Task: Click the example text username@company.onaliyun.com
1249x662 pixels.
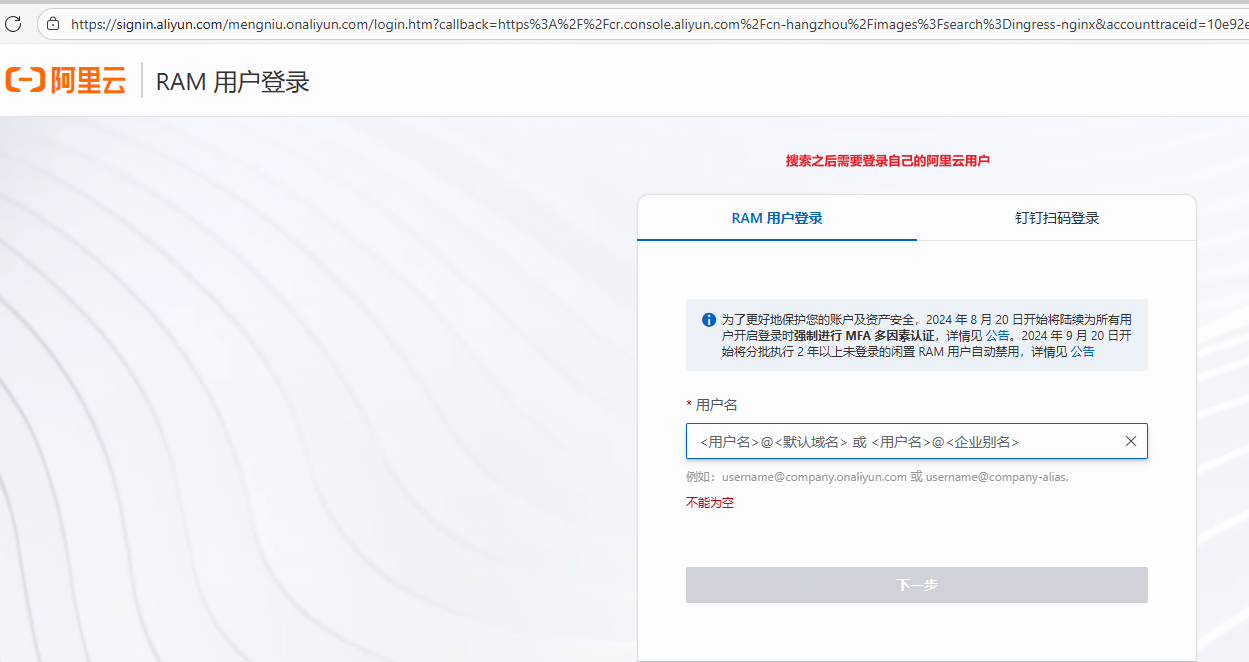Action: pyautogui.click(x=814, y=477)
